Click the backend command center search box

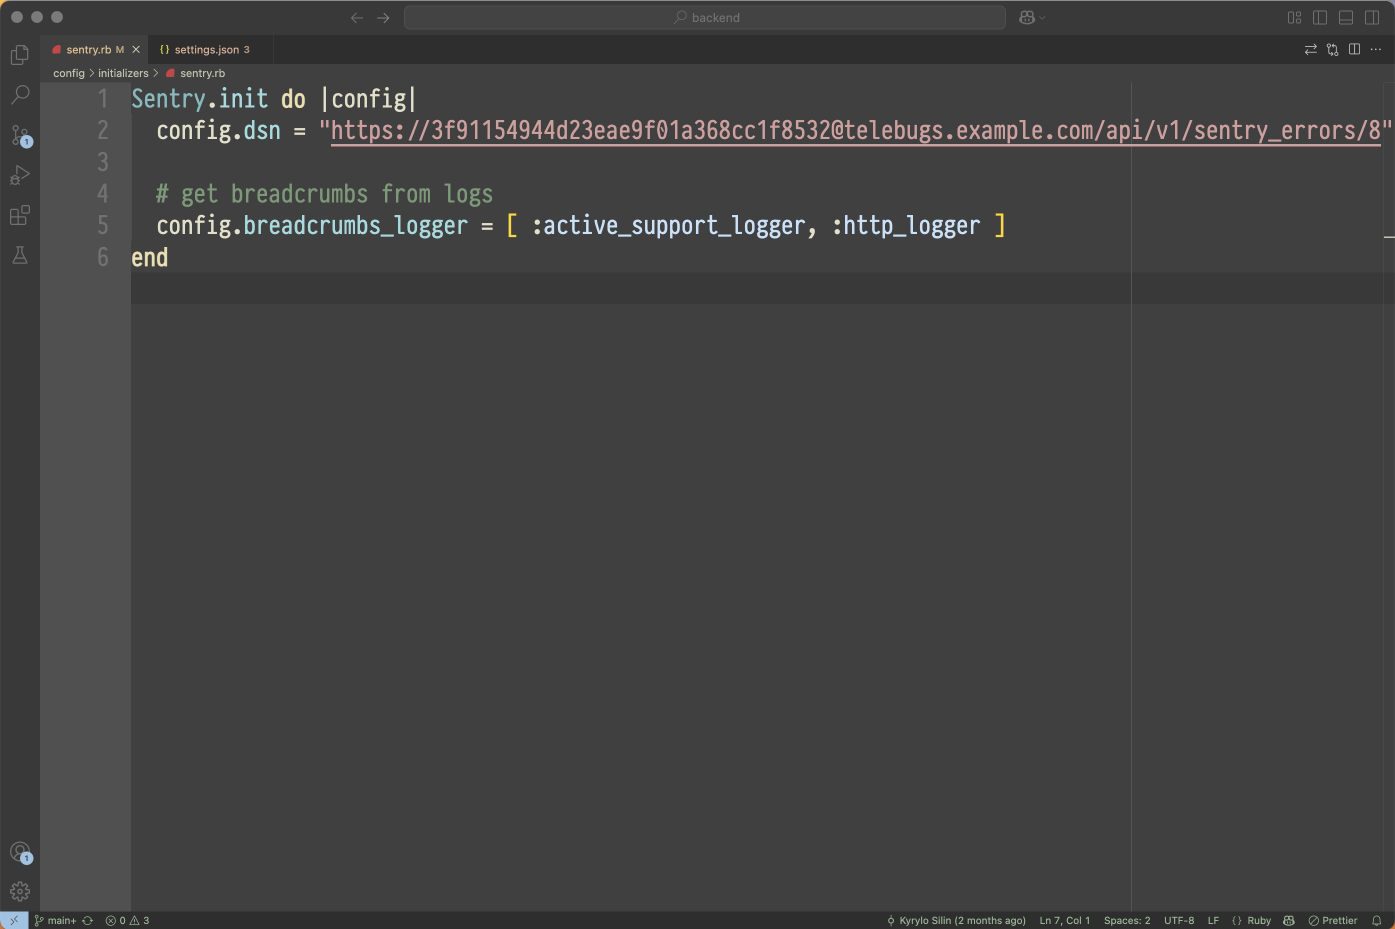tap(705, 17)
